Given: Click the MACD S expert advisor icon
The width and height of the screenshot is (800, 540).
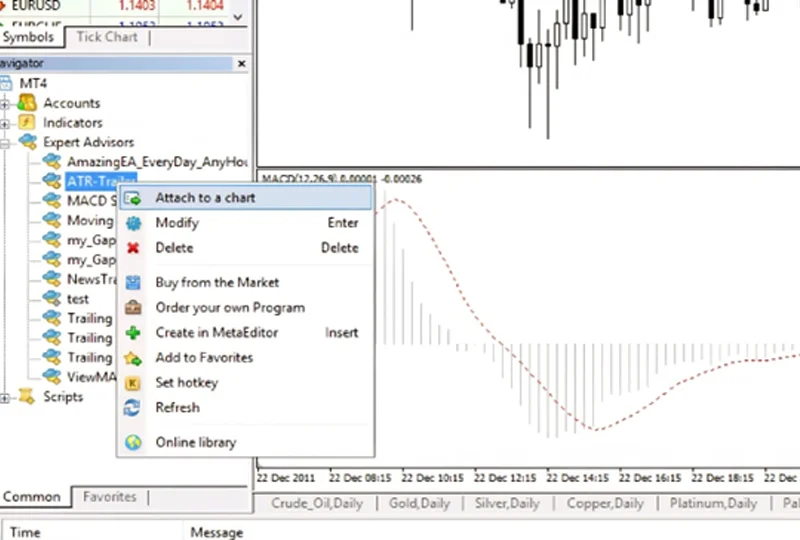Looking at the screenshot, I should 52,200.
